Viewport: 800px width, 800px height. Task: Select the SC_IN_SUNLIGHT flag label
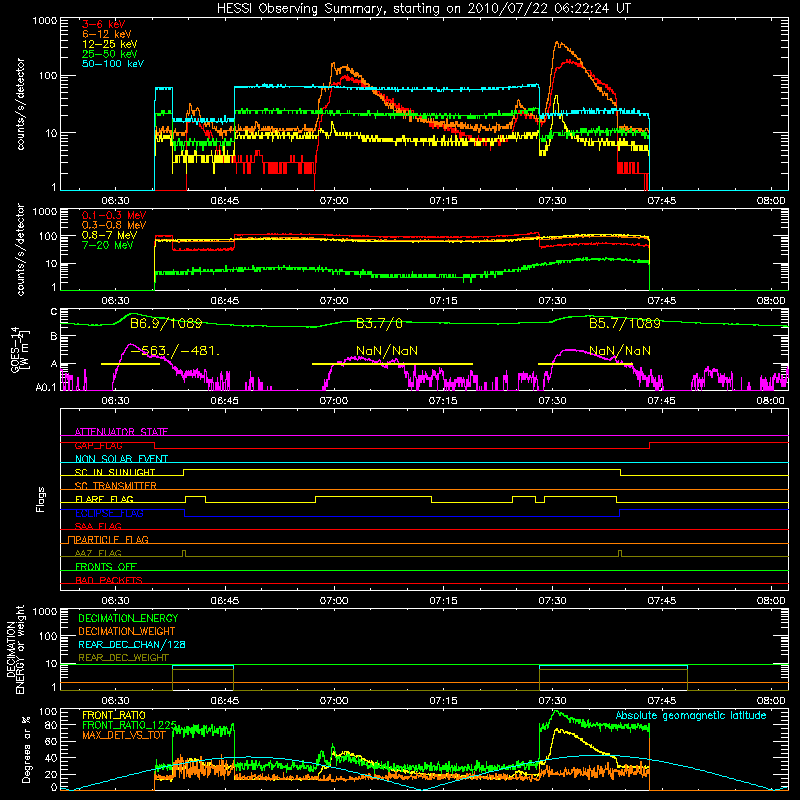(115, 472)
